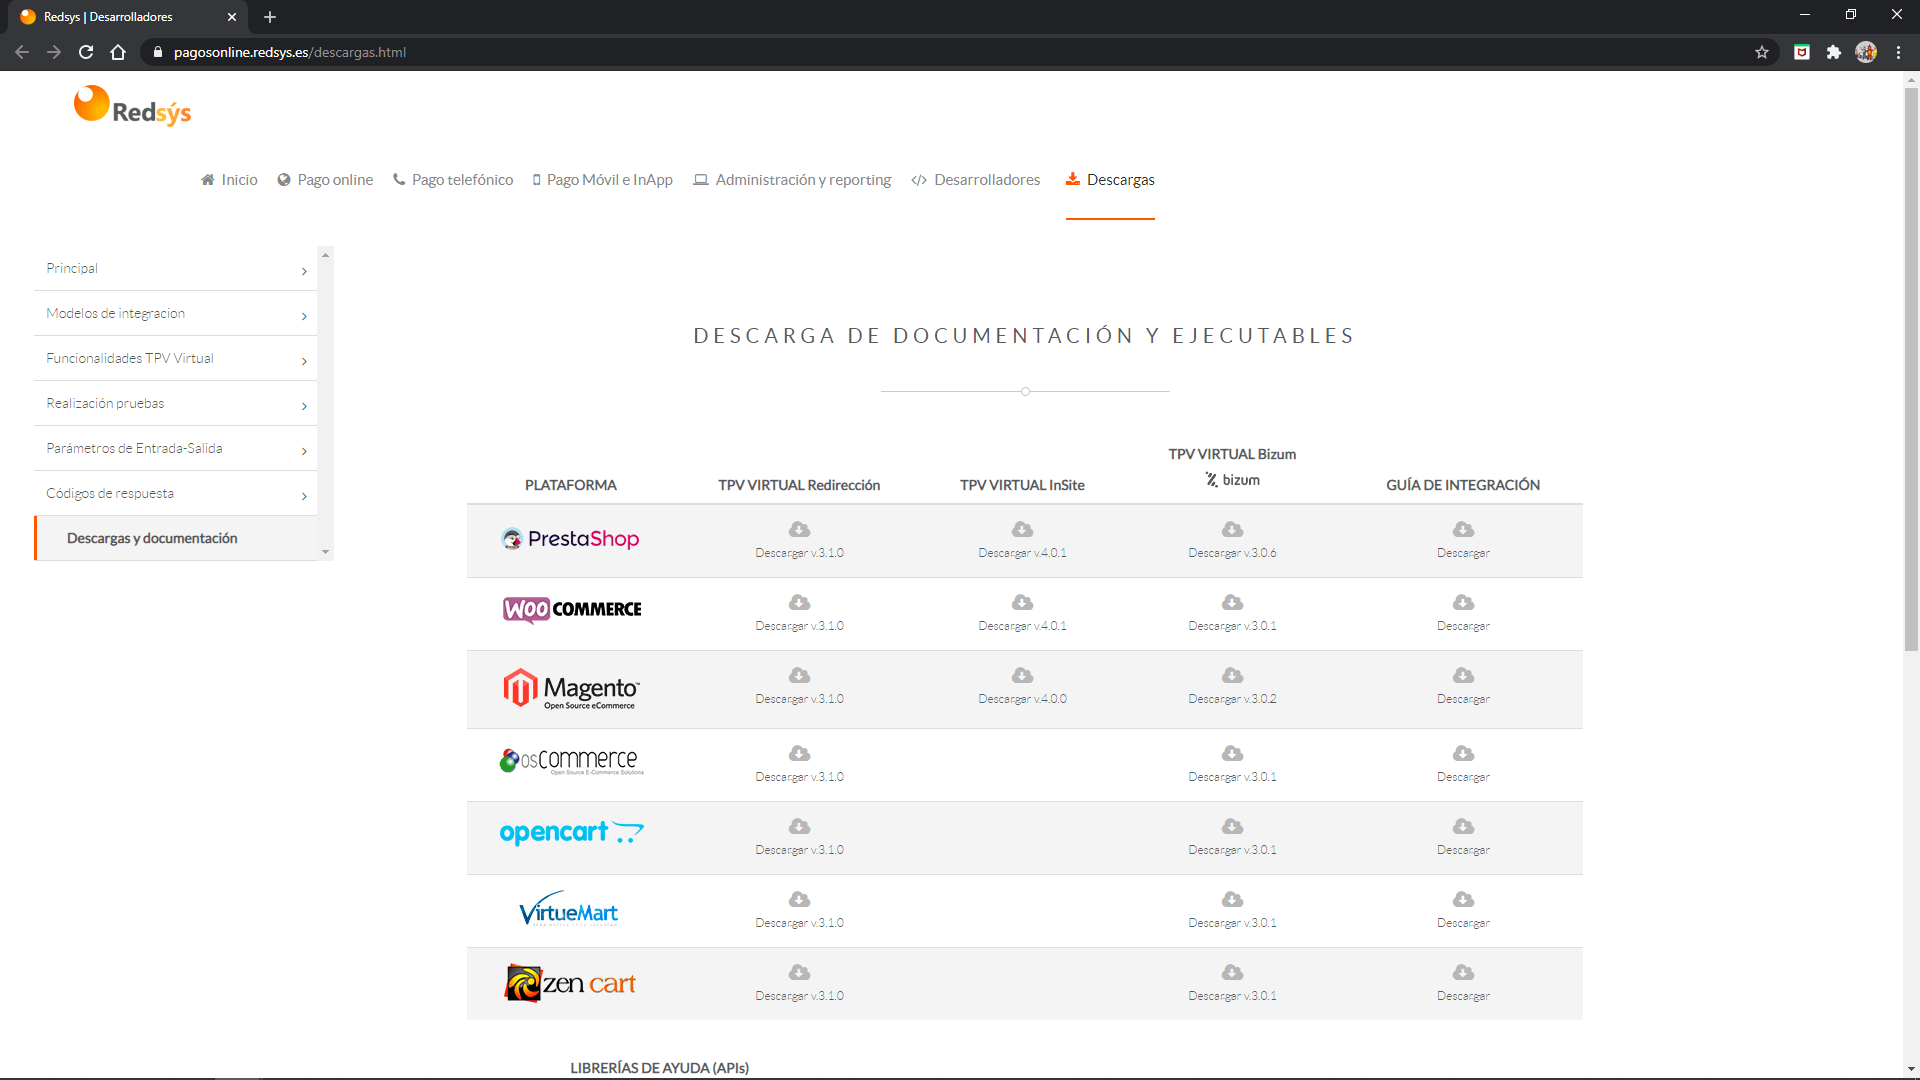1920x1080 pixels.
Task: Click VirtueMart Redirección download cloud icon
Action: pyautogui.click(x=799, y=899)
